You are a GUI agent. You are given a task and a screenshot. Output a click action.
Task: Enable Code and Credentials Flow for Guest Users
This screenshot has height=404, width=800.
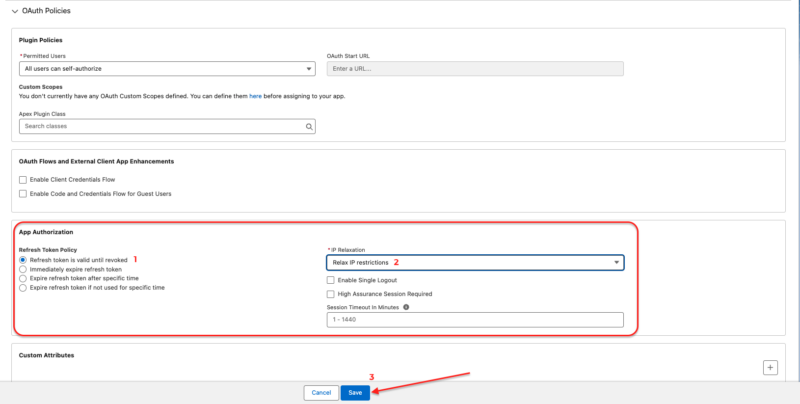click(22, 194)
